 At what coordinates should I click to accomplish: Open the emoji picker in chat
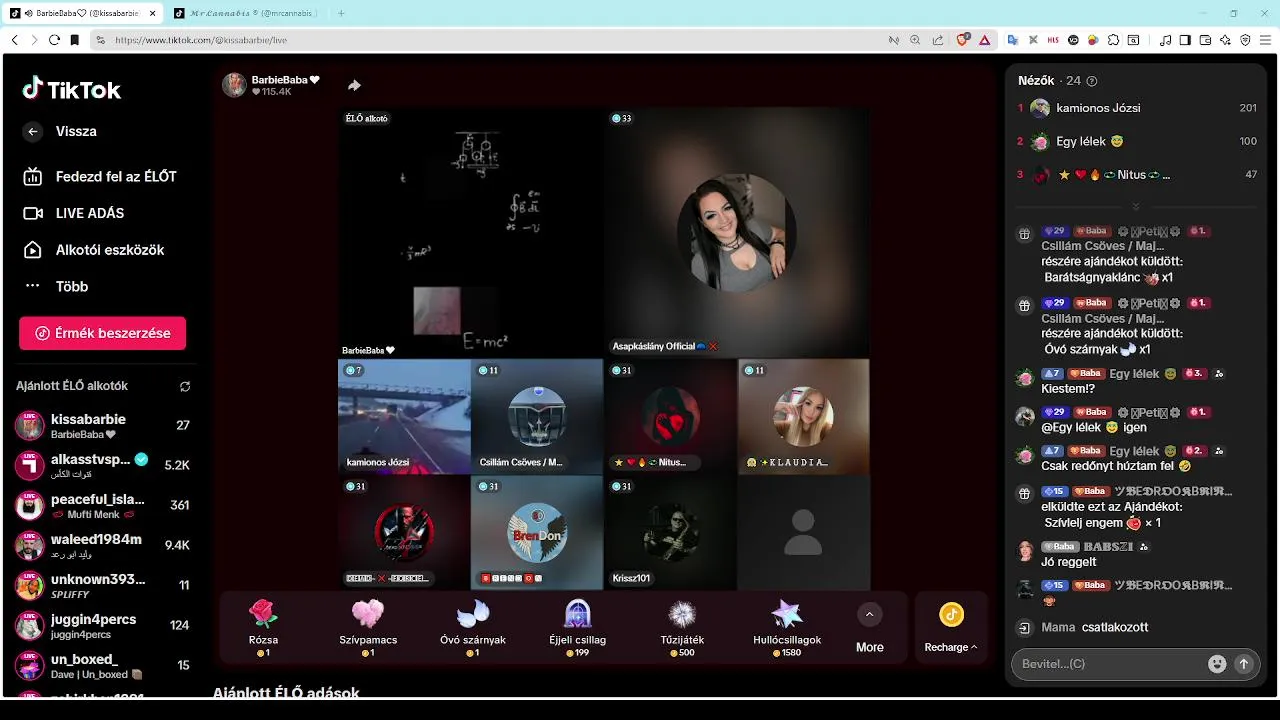coord(1217,664)
